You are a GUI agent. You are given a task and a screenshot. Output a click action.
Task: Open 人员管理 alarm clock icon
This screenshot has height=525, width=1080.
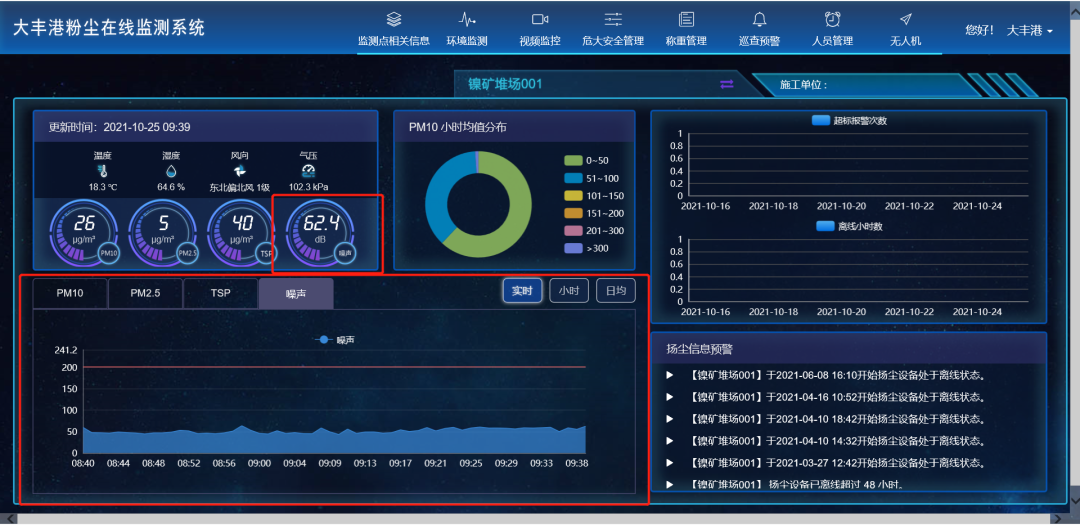(832, 19)
